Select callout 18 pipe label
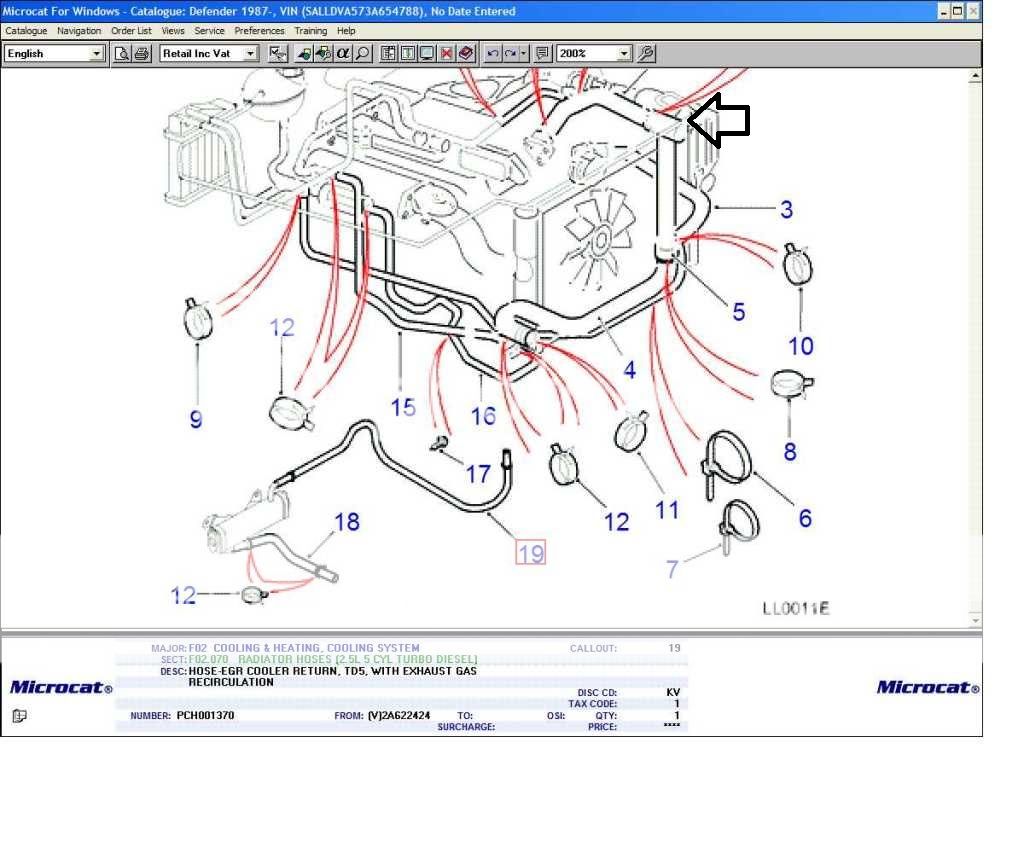This screenshot has width=1024, height=853. [347, 522]
